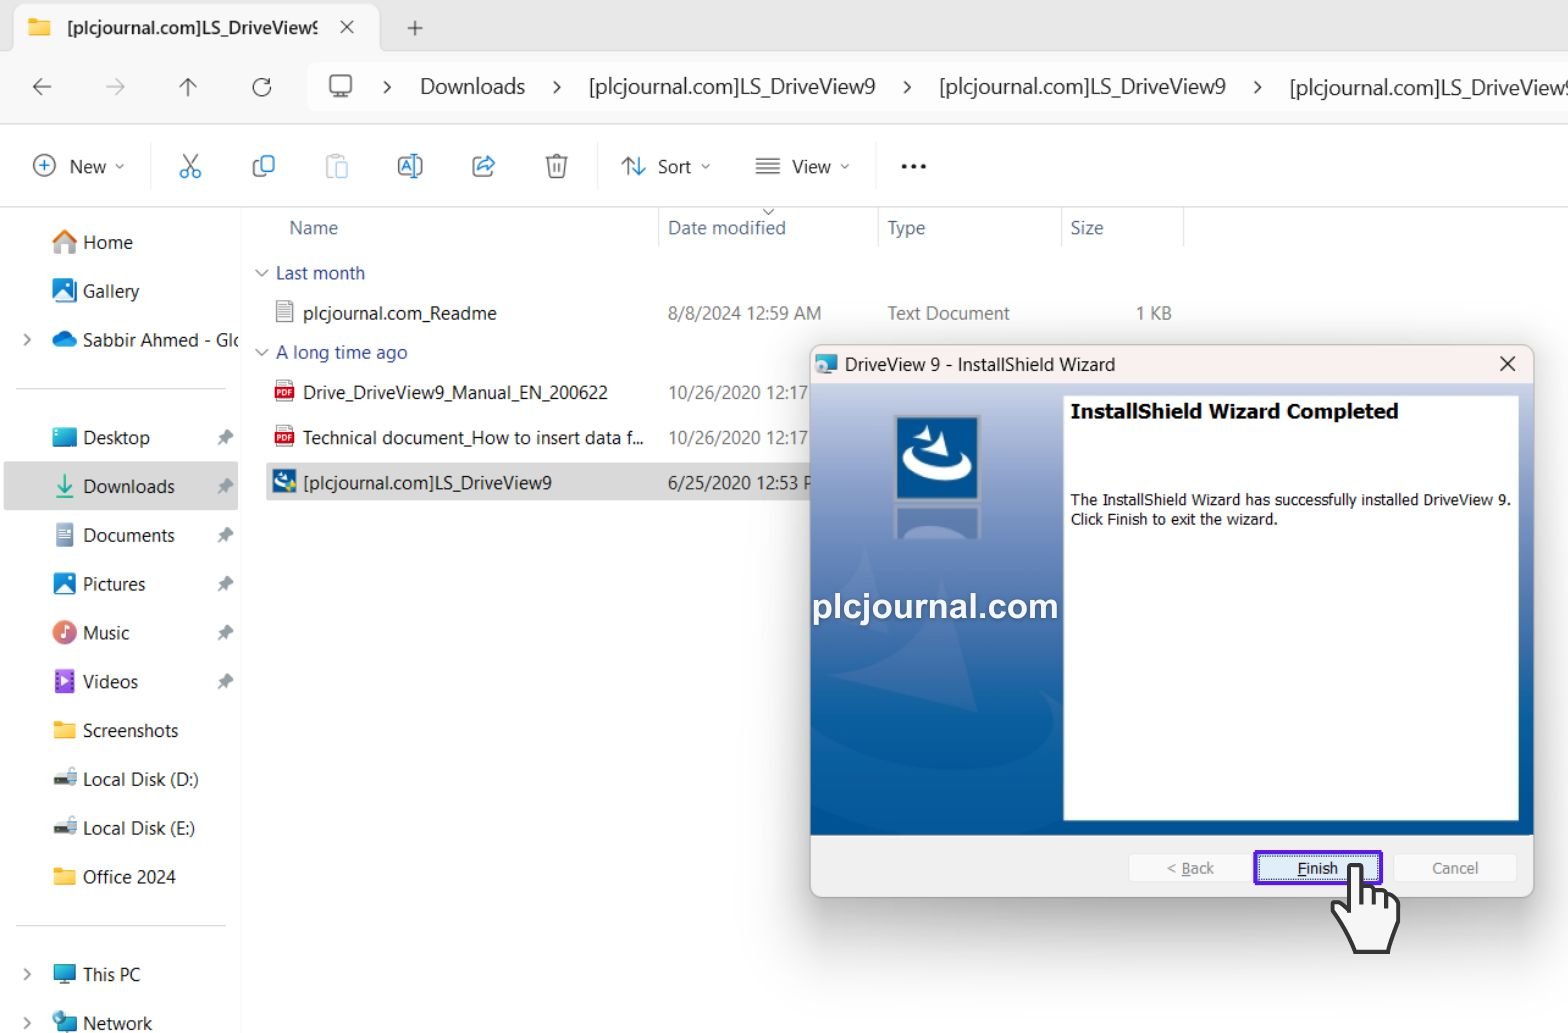Select Drive_DriveView9_Manual_EN_200622 PDF
This screenshot has height=1033, width=1568.
pos(455,392)
